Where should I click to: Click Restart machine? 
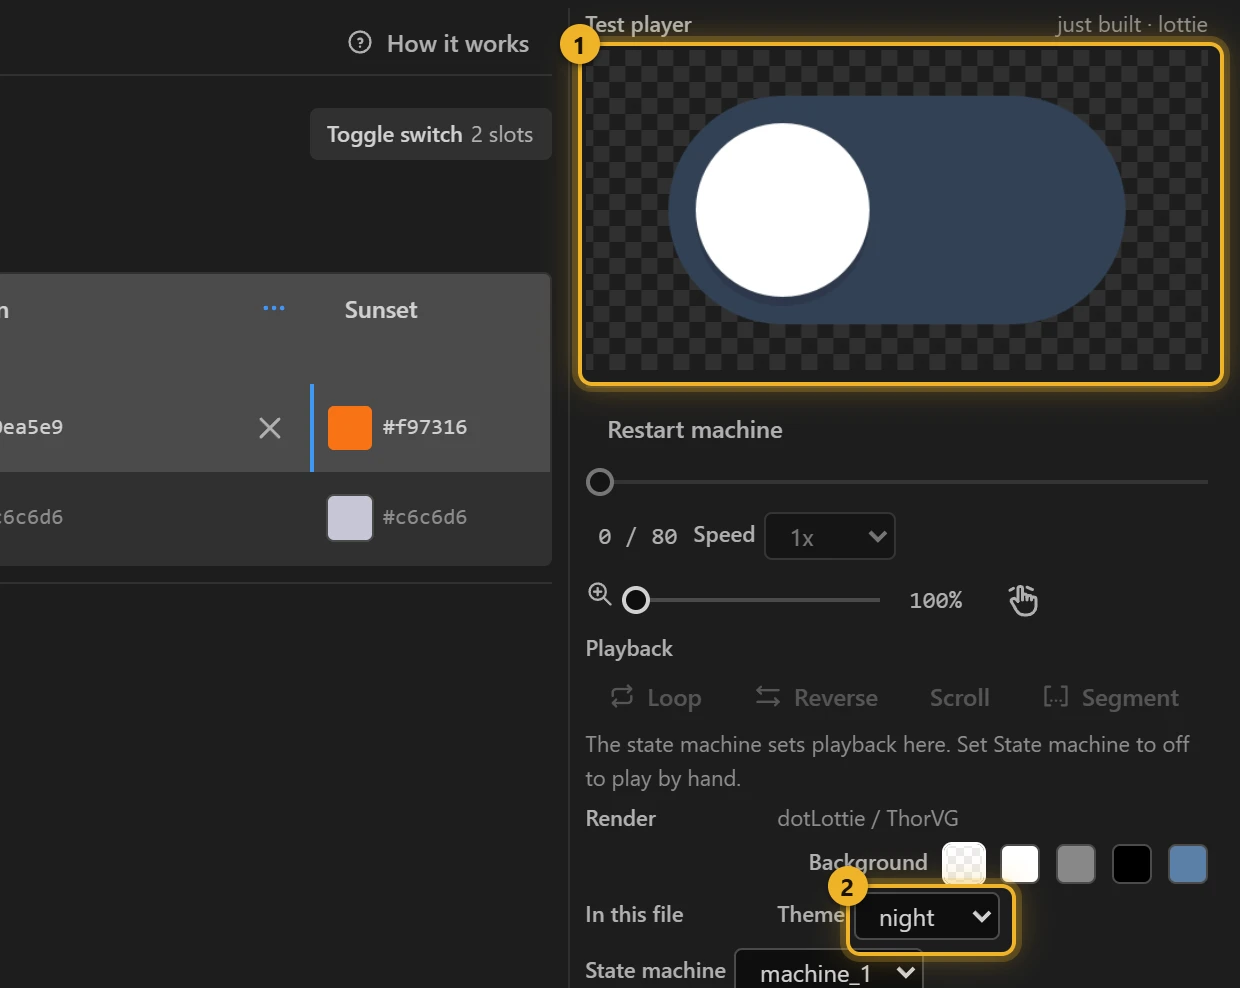coord(695,430)
